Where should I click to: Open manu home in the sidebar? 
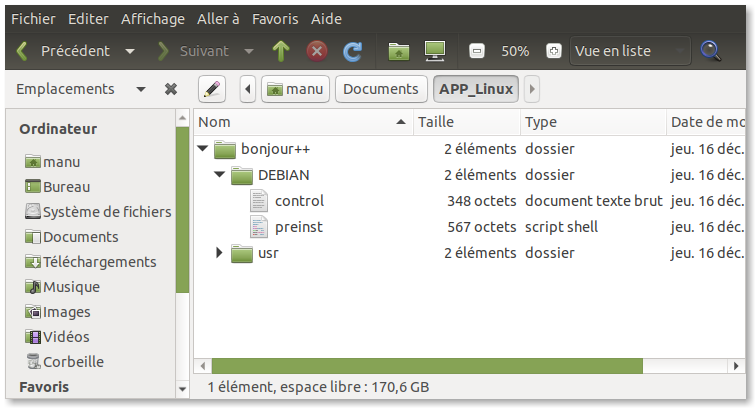[52, 162]
